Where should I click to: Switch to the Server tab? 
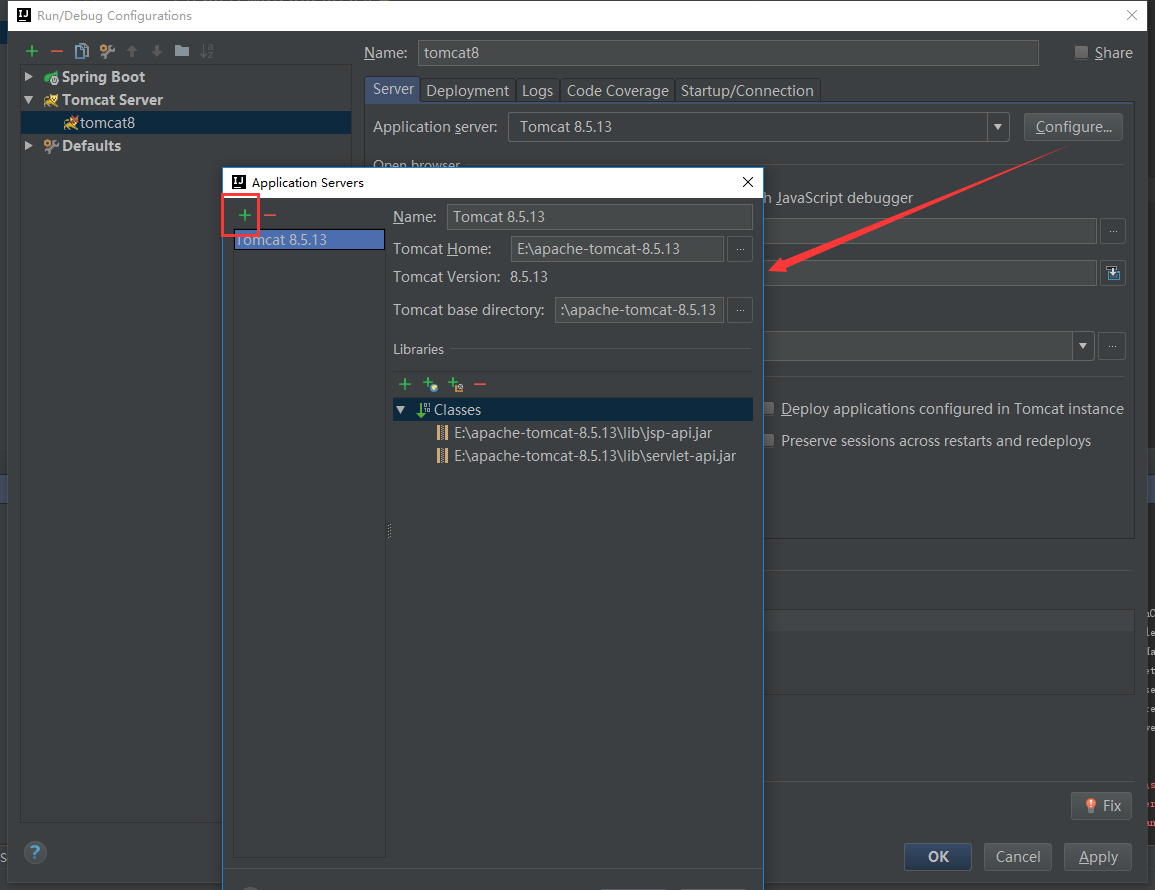pyautogui.click(x=393, y=89)
